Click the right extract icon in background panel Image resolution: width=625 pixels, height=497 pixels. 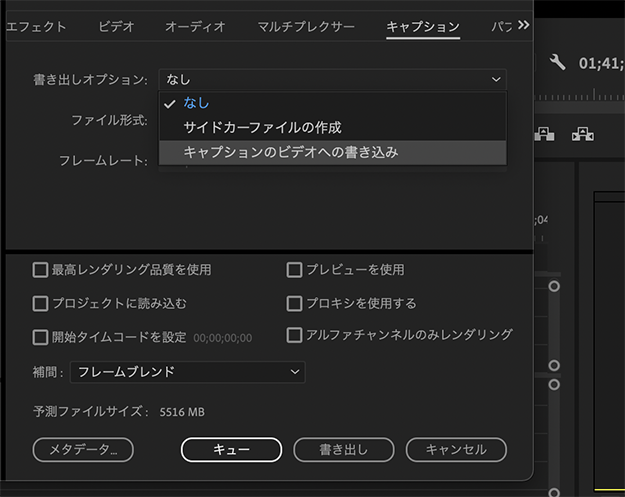pos(583,134)
